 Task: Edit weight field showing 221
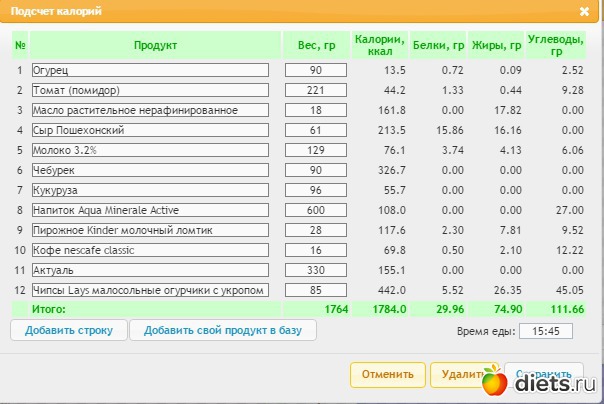coord(315,90)
